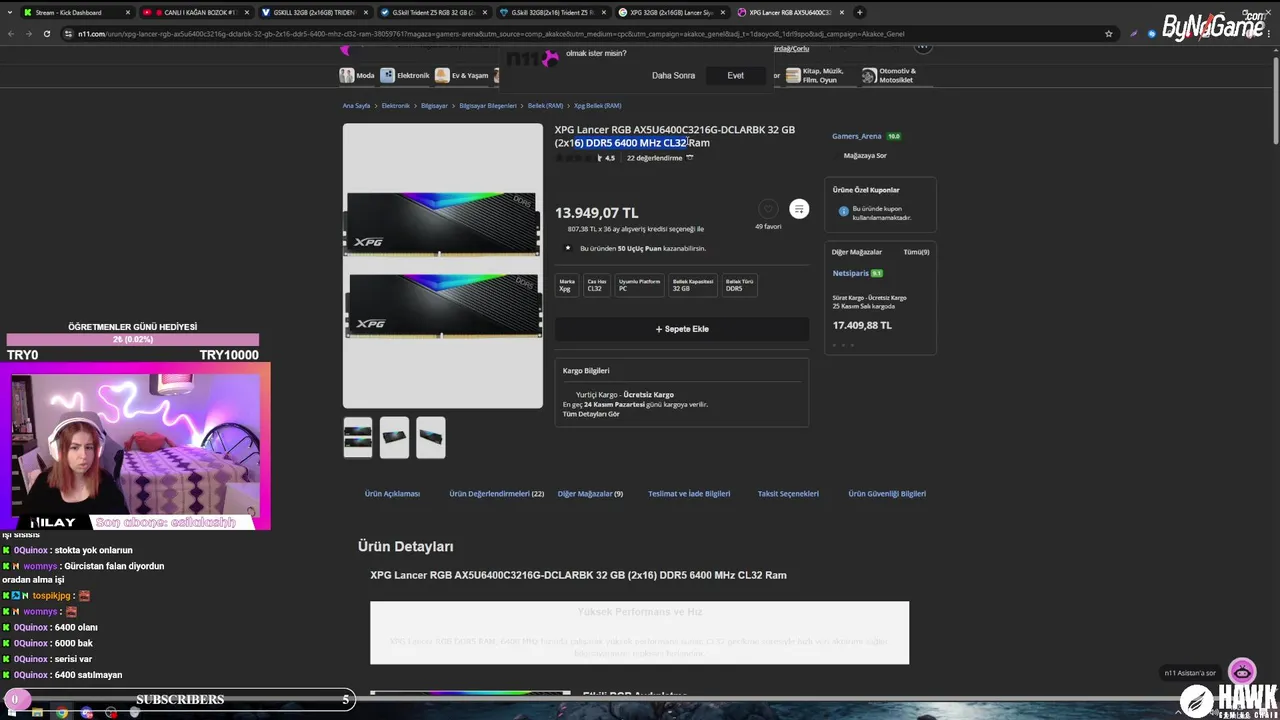Open the Diğer Mağazalar (9) tab
Image resolution: width=1280 pixels, height=720 pixels.
pos(590,493)
